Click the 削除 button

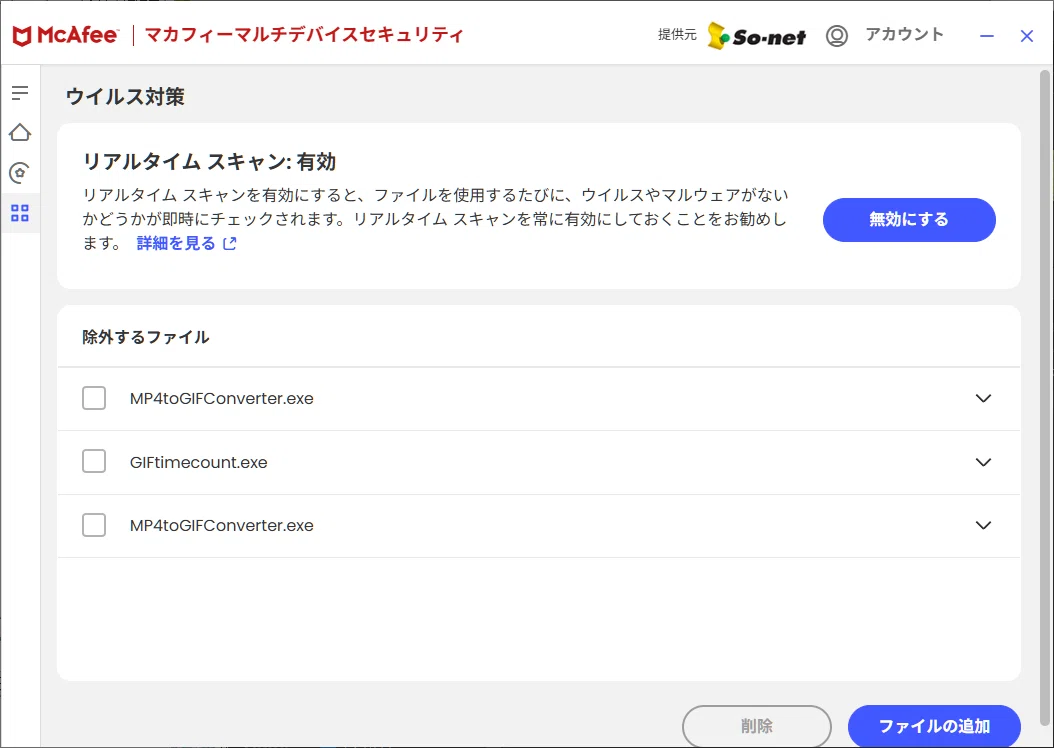coord(757,726)
